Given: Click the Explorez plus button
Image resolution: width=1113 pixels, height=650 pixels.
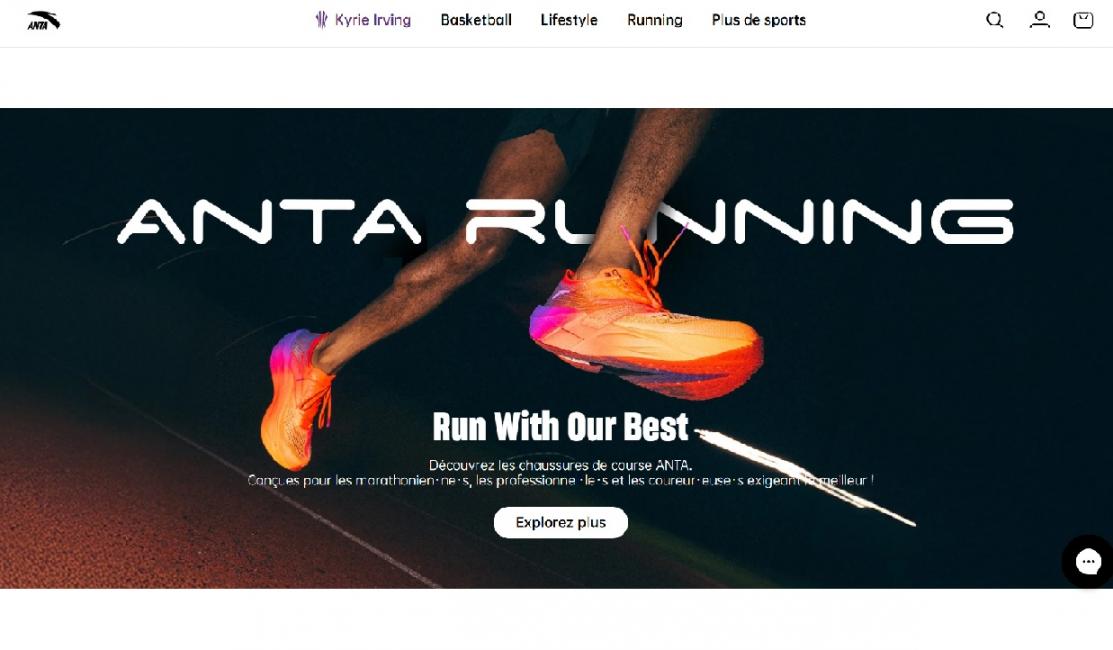Looking at the screenshot, I should click(x=561, y=522).
